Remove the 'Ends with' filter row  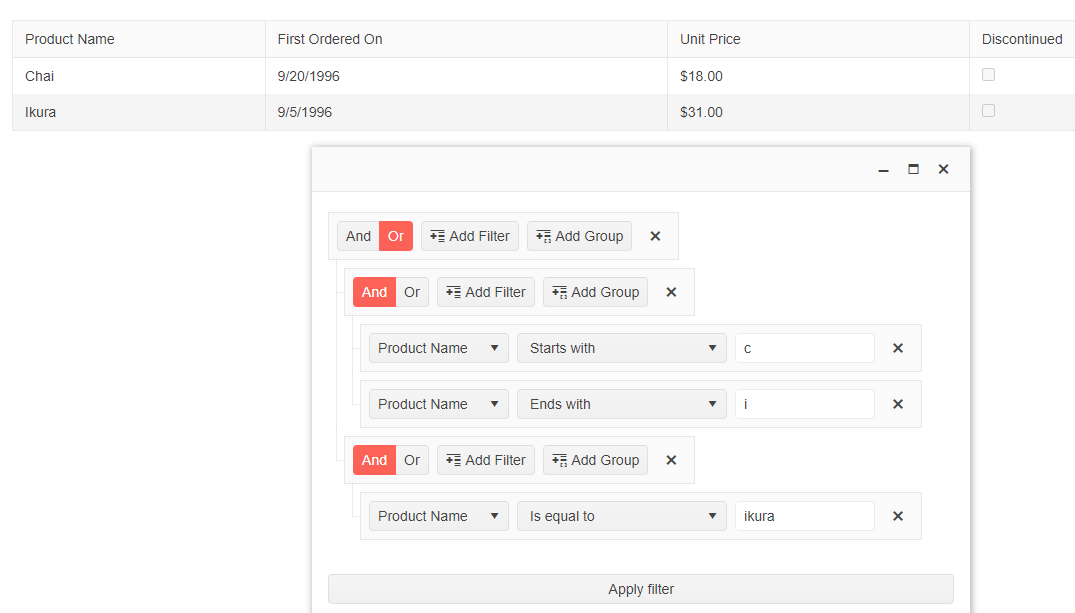coord(897,404)
